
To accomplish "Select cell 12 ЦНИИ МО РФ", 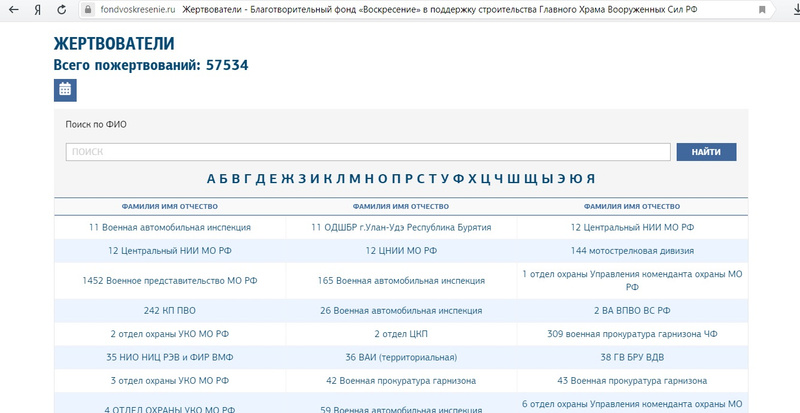I will pyautogui.click(x=401, y=251).
